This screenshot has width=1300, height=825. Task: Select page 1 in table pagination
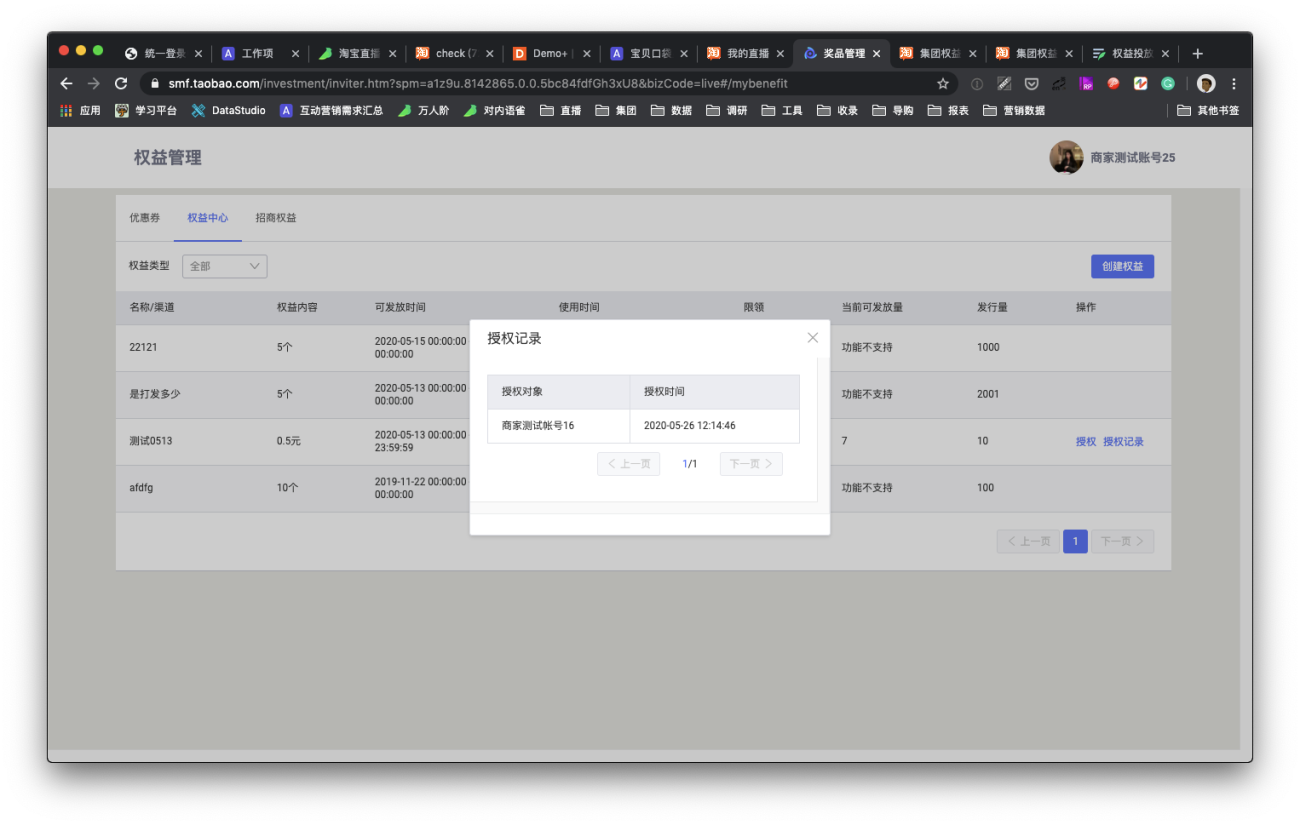[x=1075, y=541]
